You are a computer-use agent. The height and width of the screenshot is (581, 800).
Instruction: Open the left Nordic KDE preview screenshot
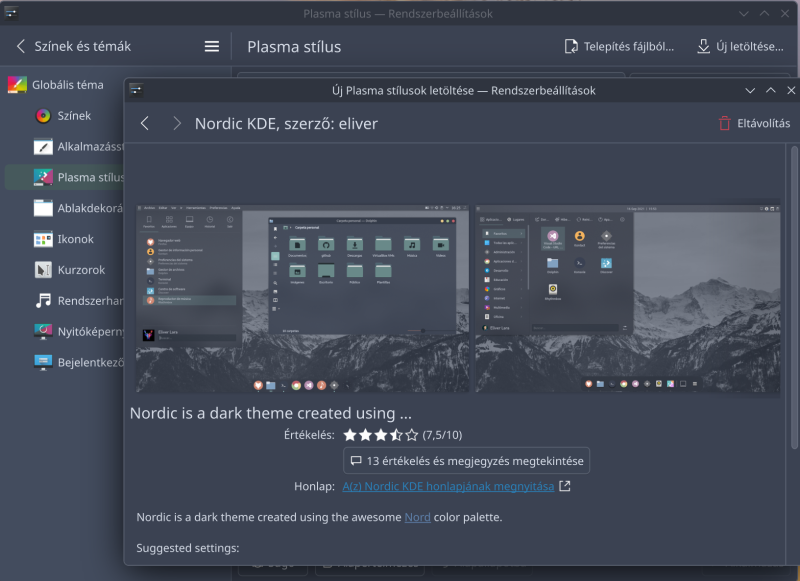click(302, 299)
